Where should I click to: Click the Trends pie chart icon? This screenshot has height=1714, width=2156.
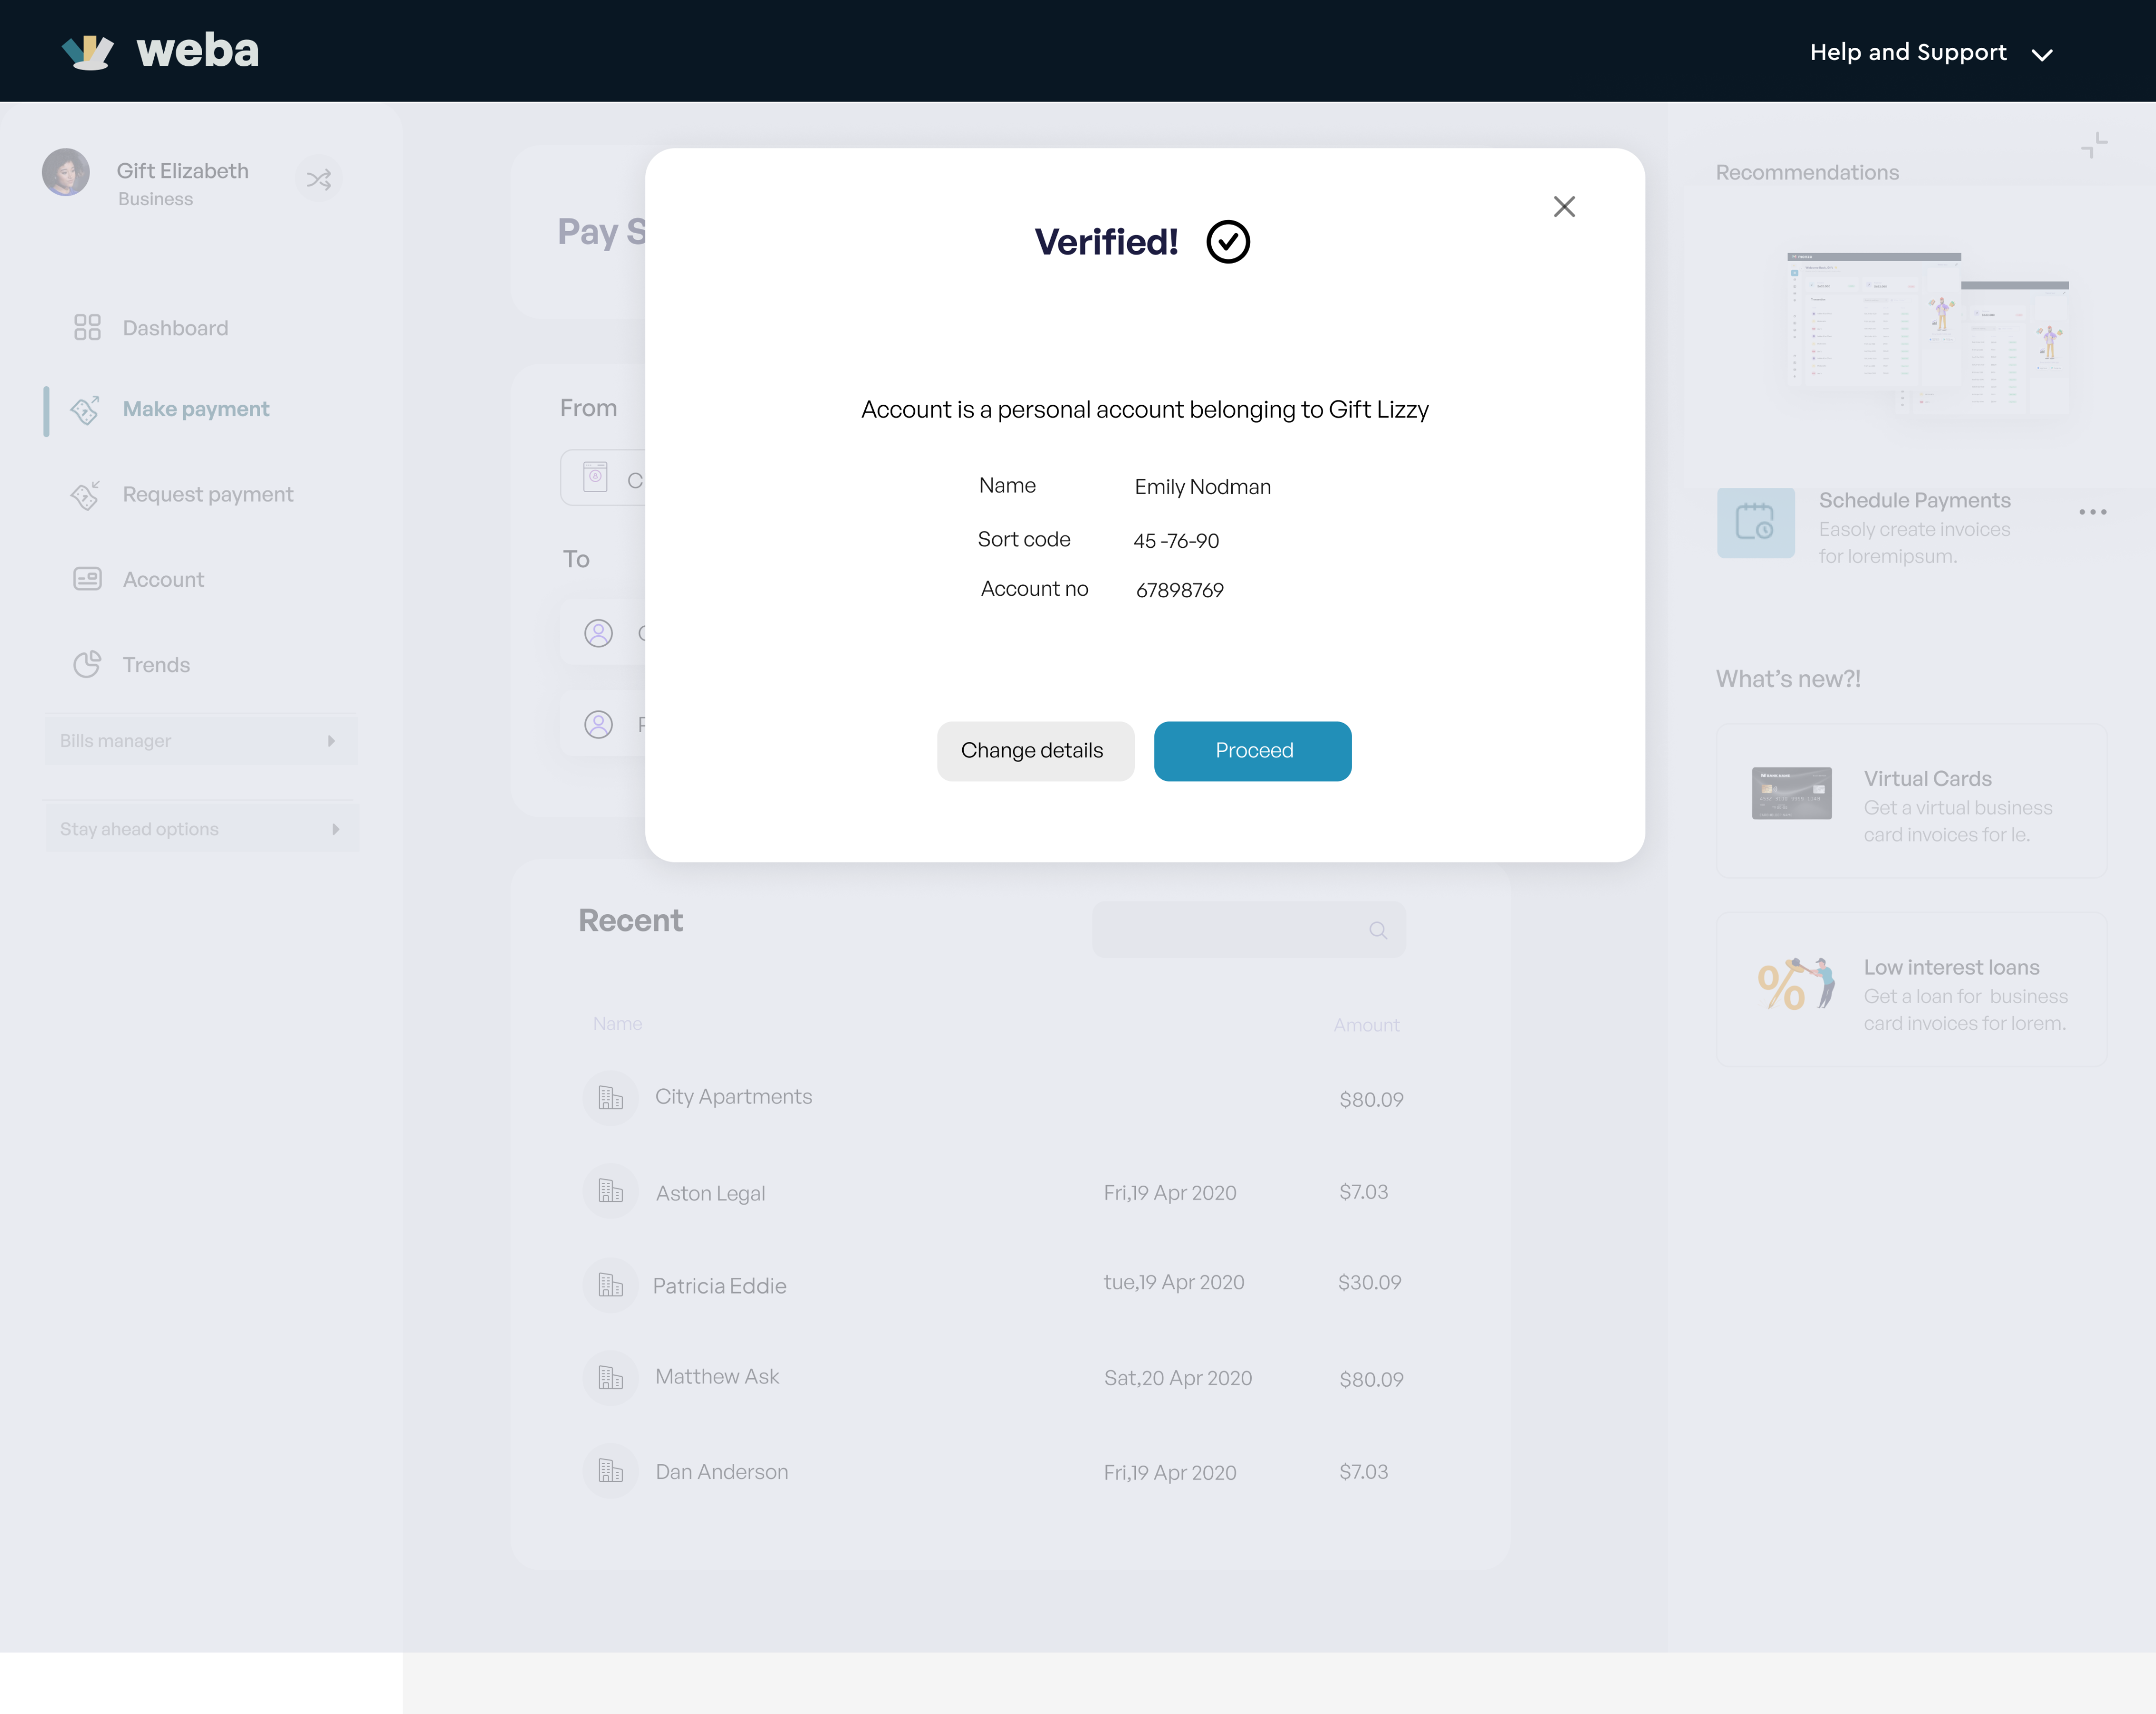87,665
